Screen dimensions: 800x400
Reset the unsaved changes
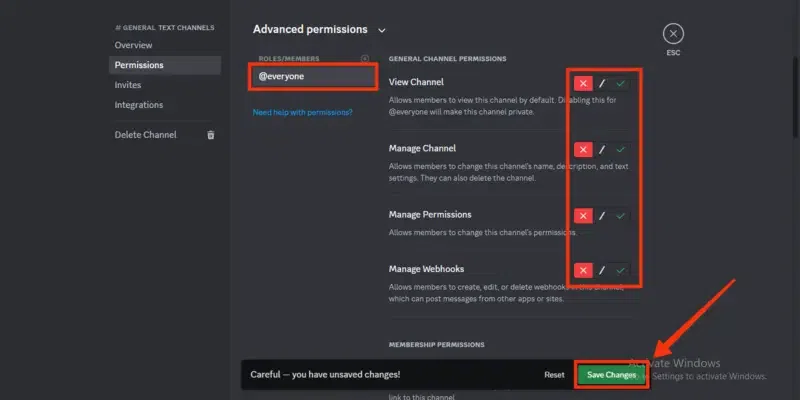554,375
